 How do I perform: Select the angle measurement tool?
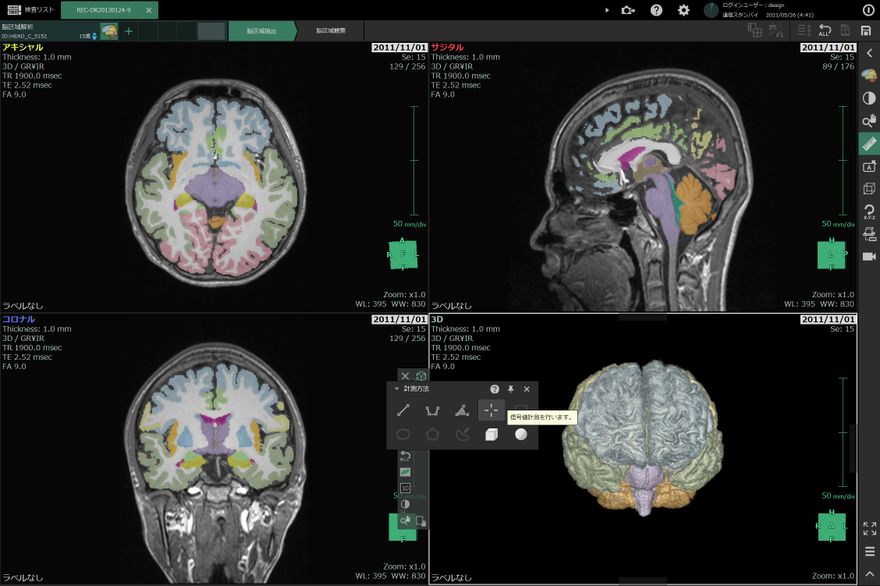tap(461, 409)
